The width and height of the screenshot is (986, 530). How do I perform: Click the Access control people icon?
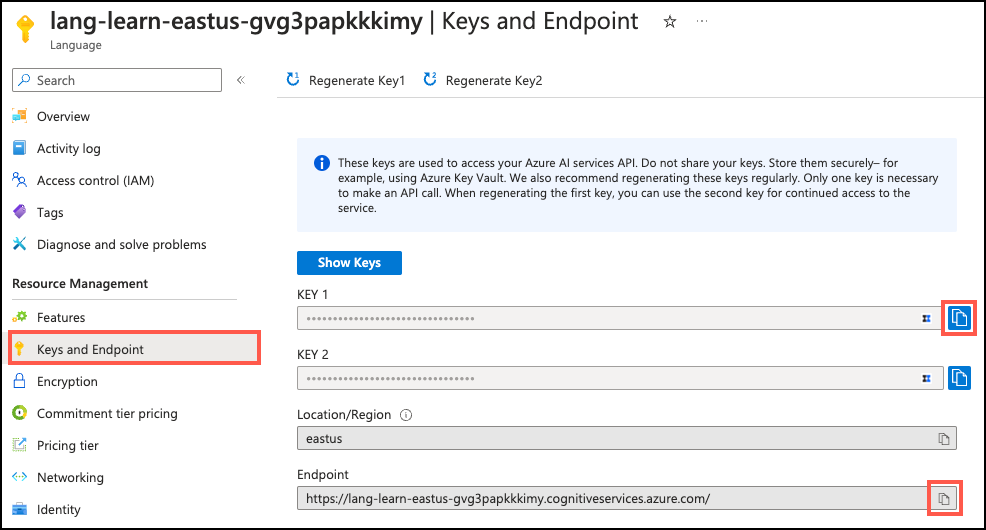tap(19, 180)
